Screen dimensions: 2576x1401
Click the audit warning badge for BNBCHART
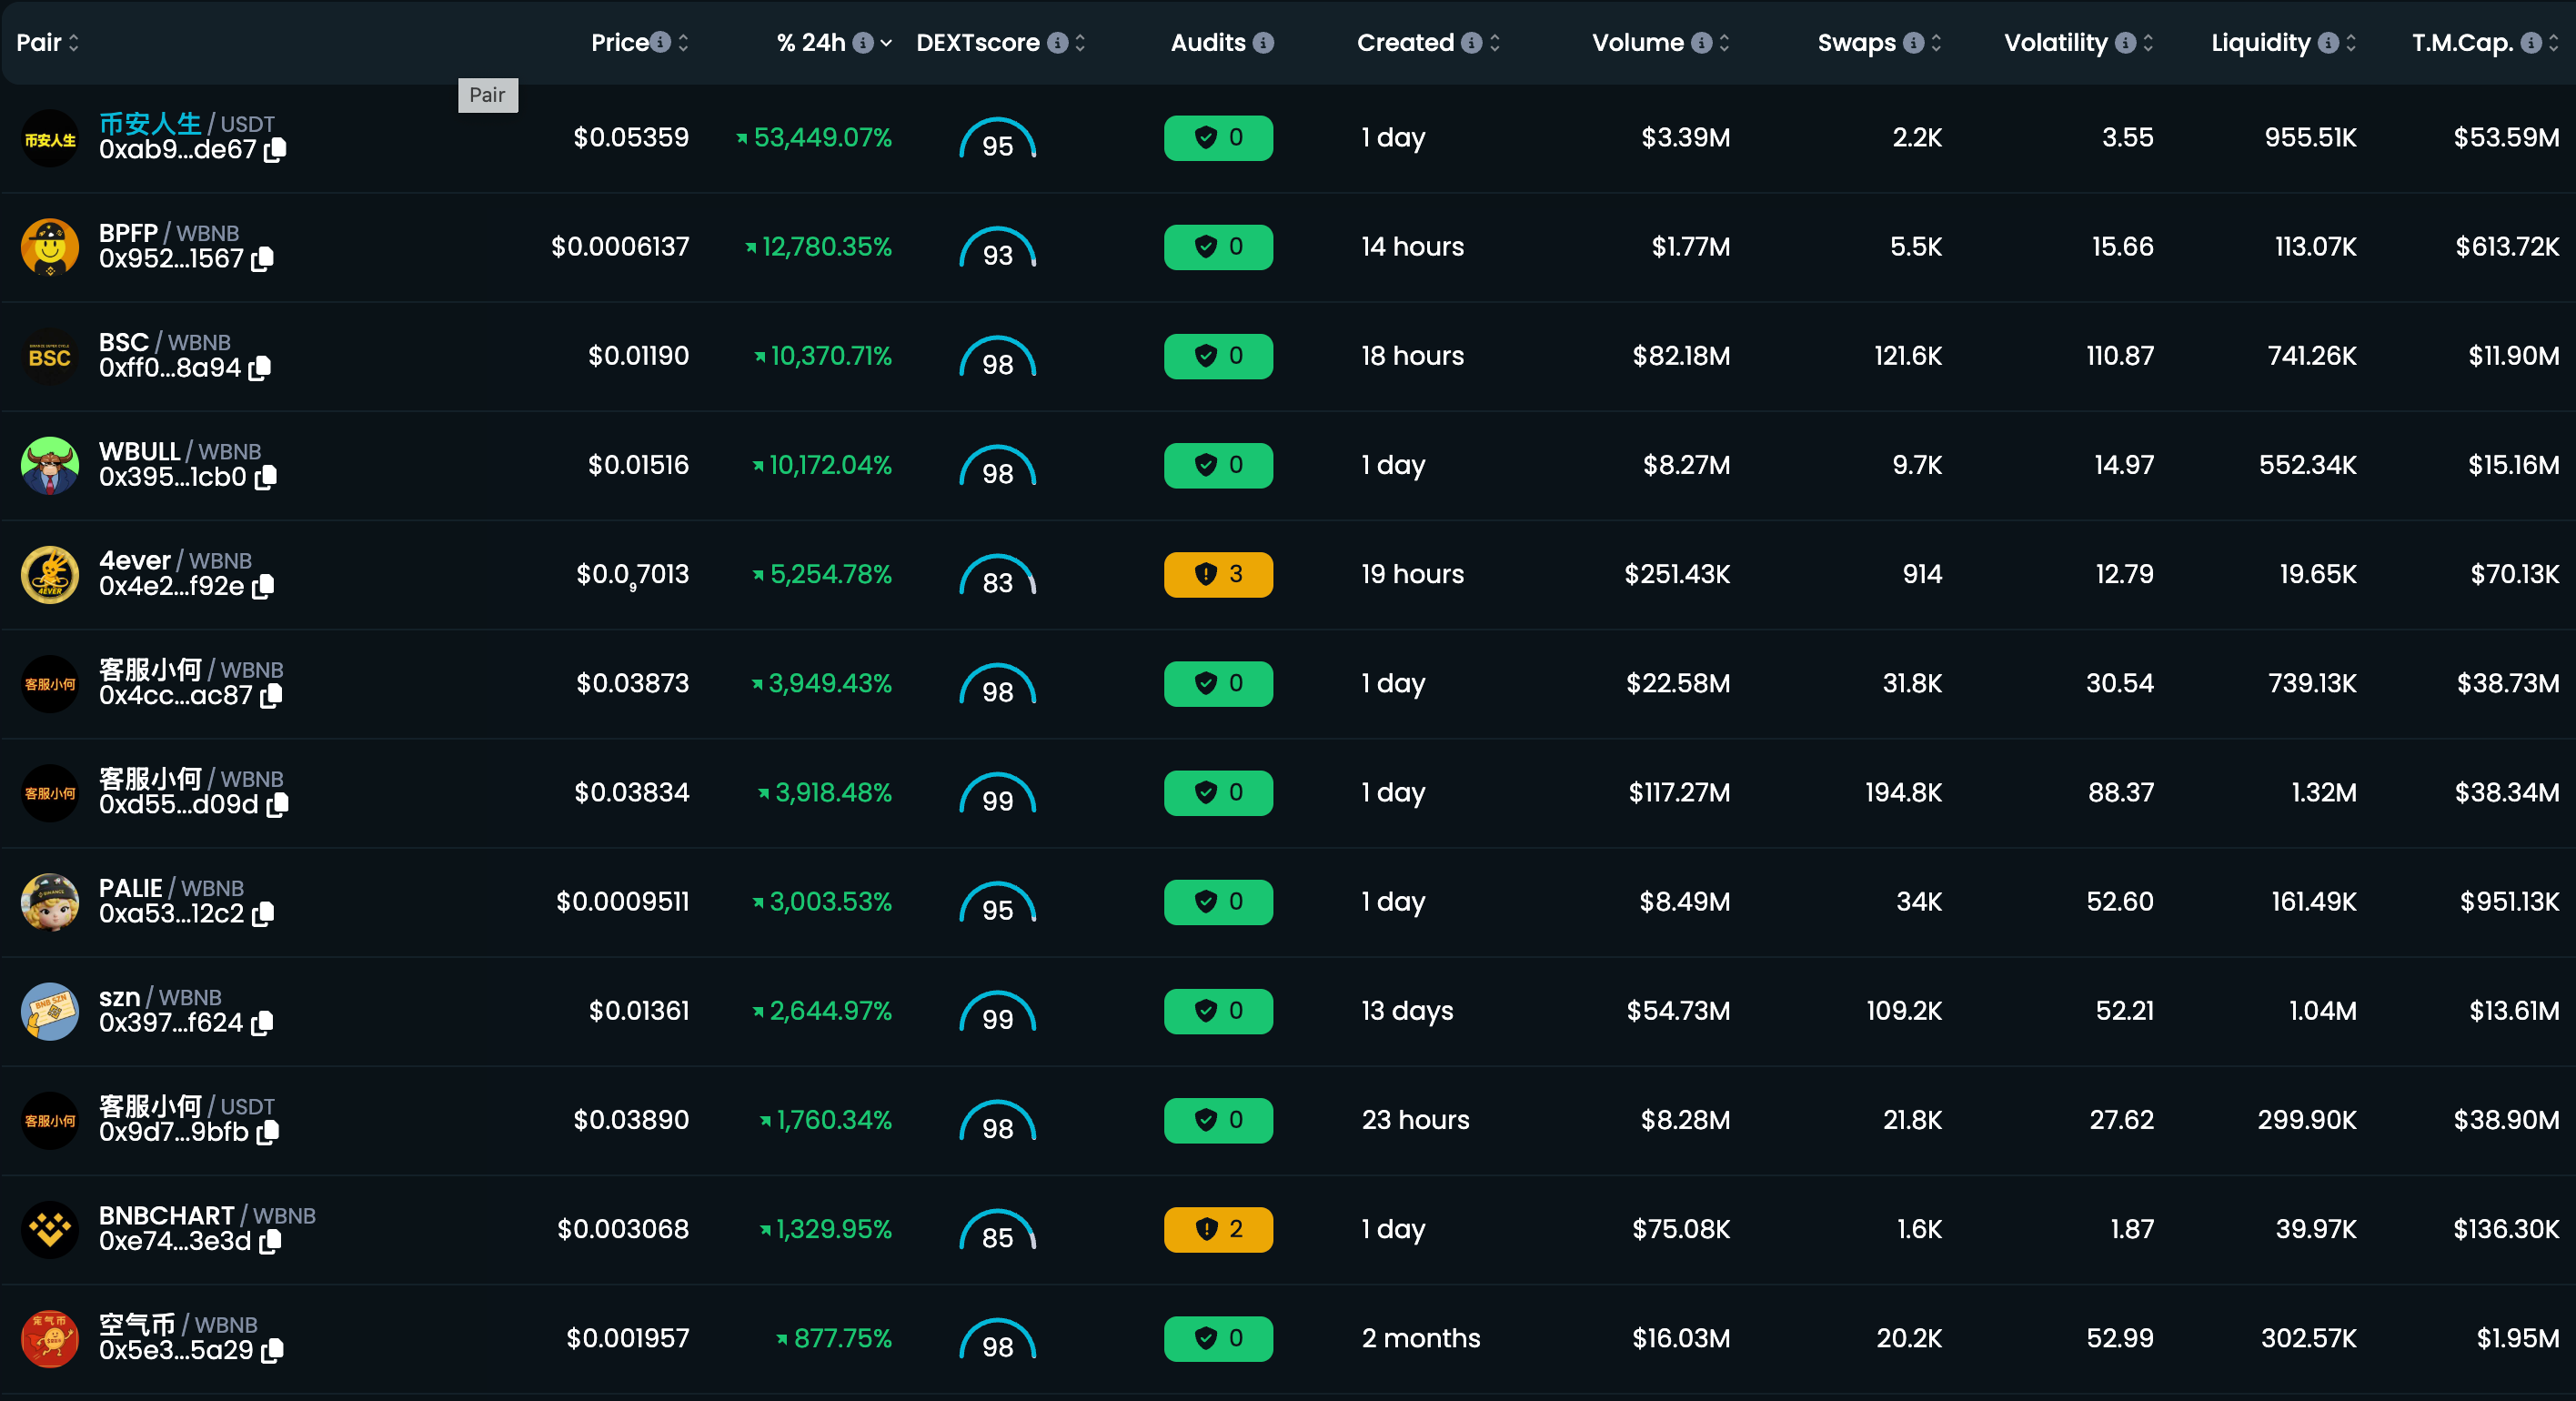[1218, 1230]
